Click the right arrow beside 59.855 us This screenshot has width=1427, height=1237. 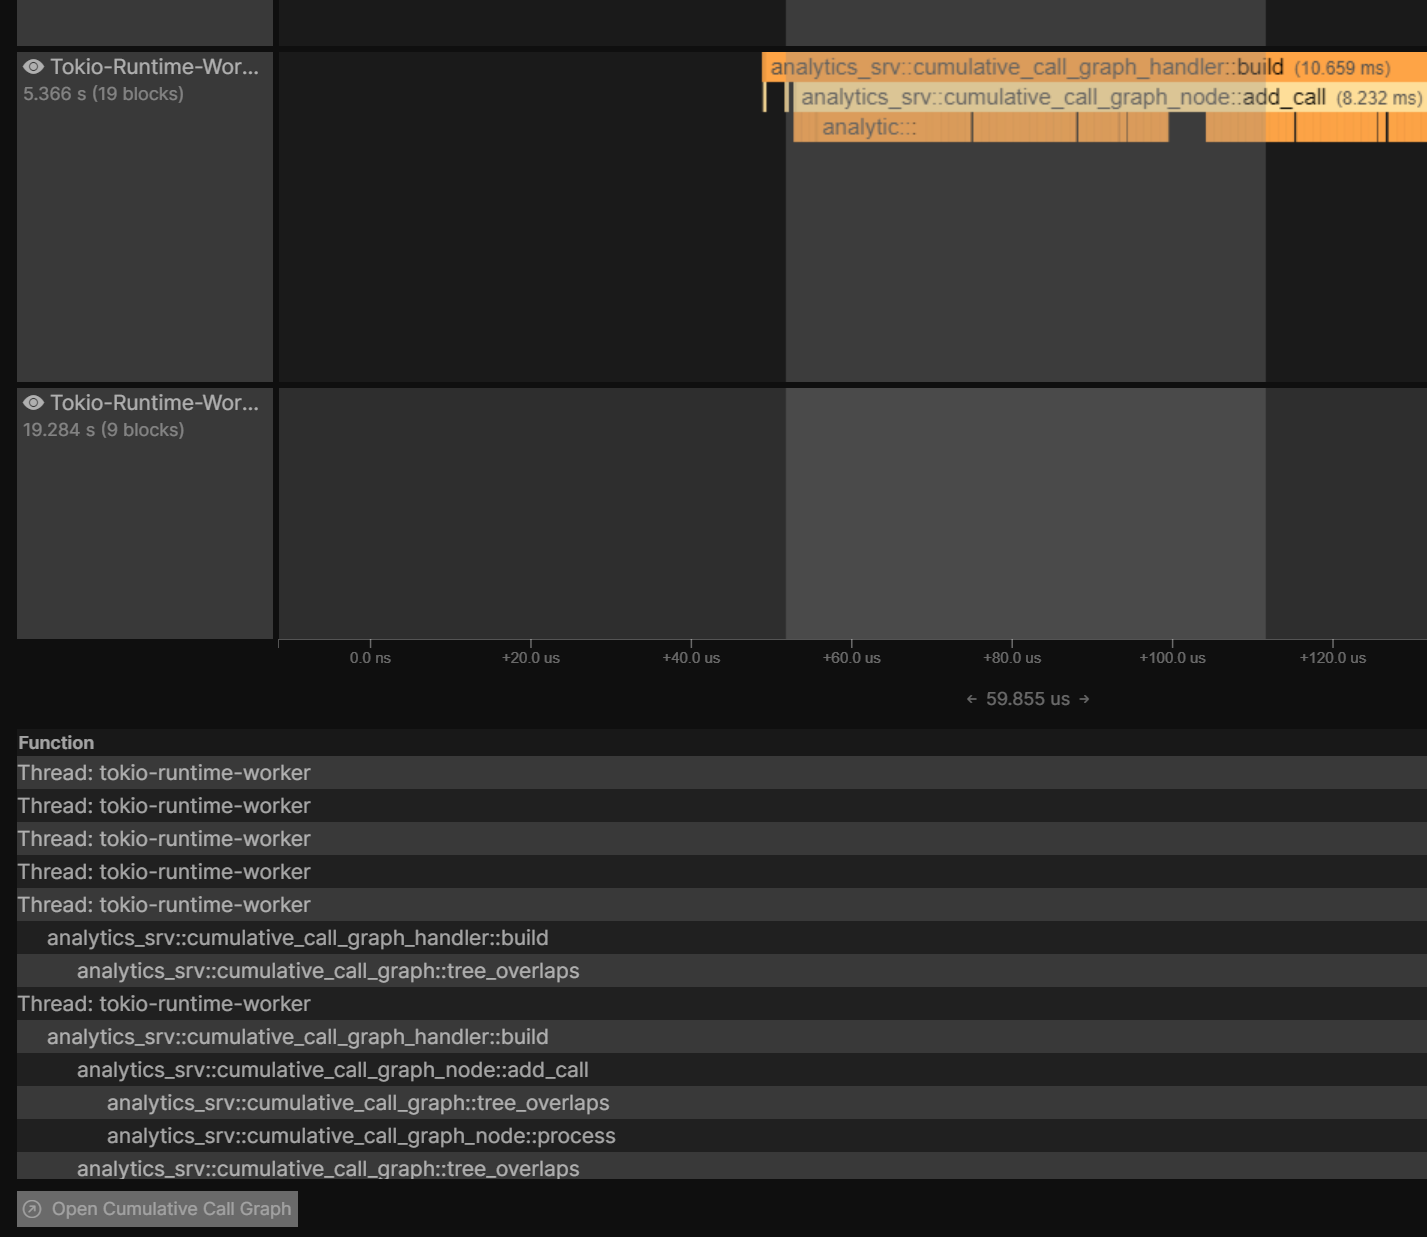coord(1084,699)
